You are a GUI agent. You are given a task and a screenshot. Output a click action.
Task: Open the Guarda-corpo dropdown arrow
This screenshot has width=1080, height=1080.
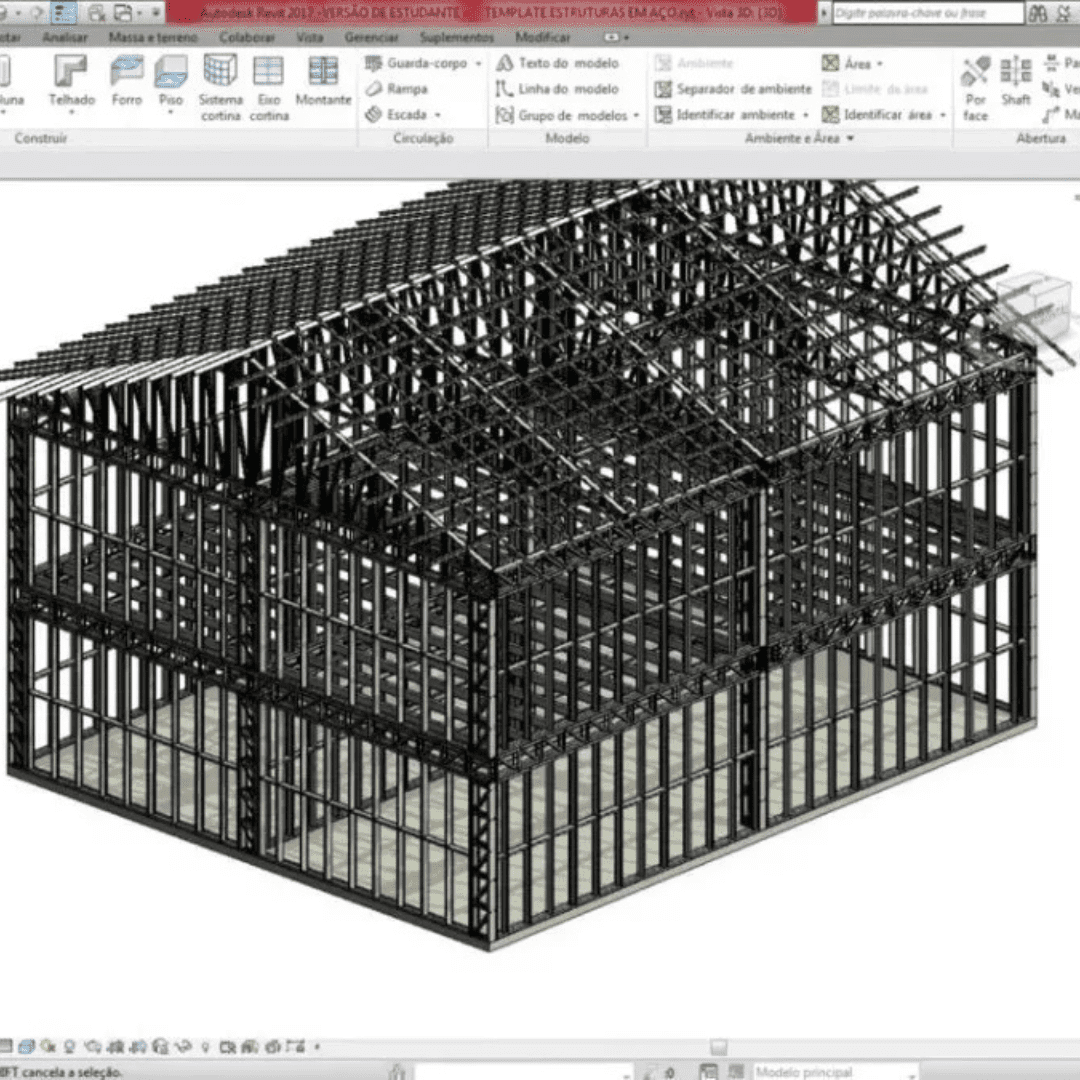(479, 64)
